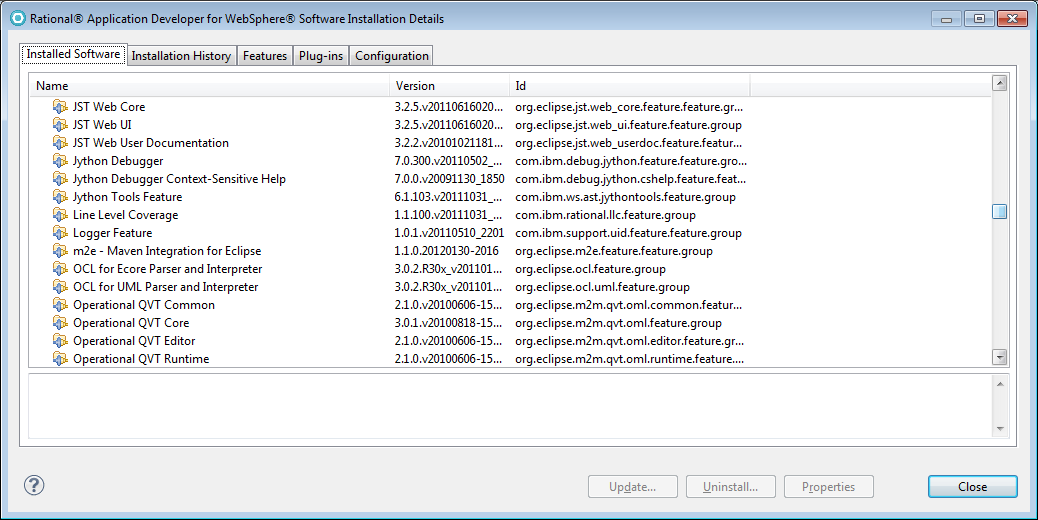Viewport: 1038px width, 520px height.
Task: Go to the Configuration tab
Action: pyautogui.click(x=391, y=56)
